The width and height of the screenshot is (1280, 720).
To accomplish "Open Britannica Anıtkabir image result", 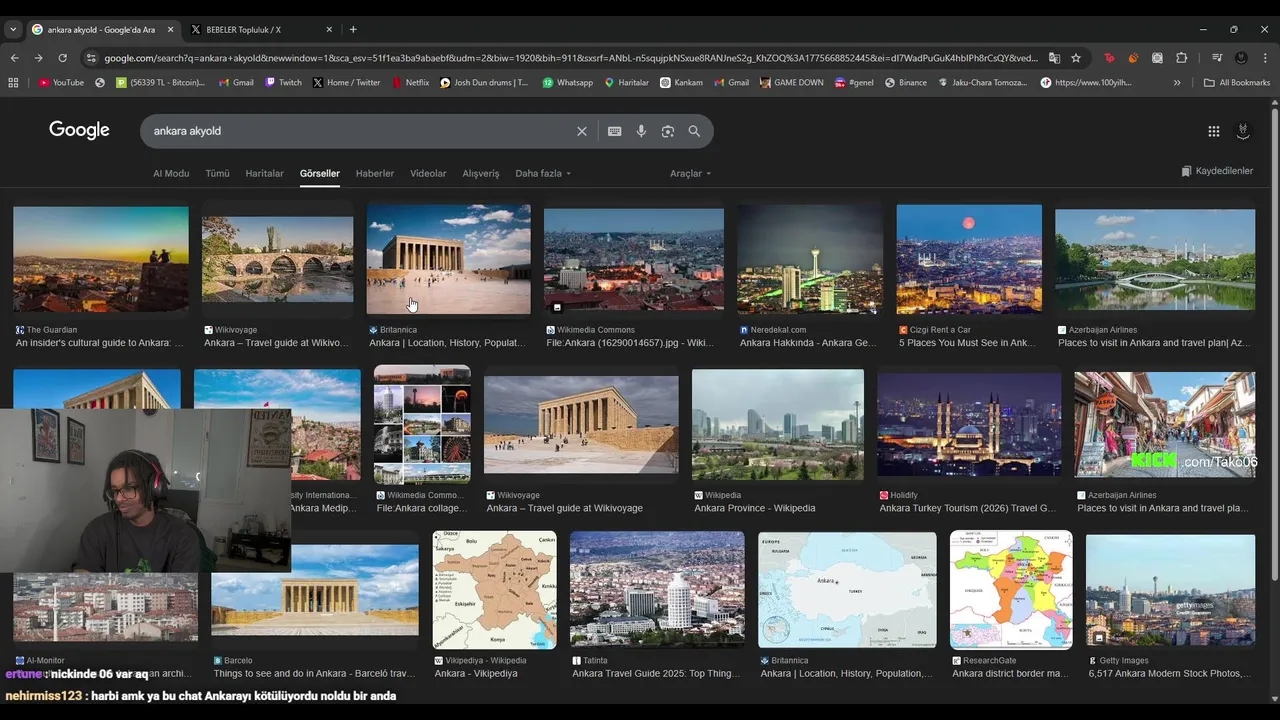I will 448,260.
